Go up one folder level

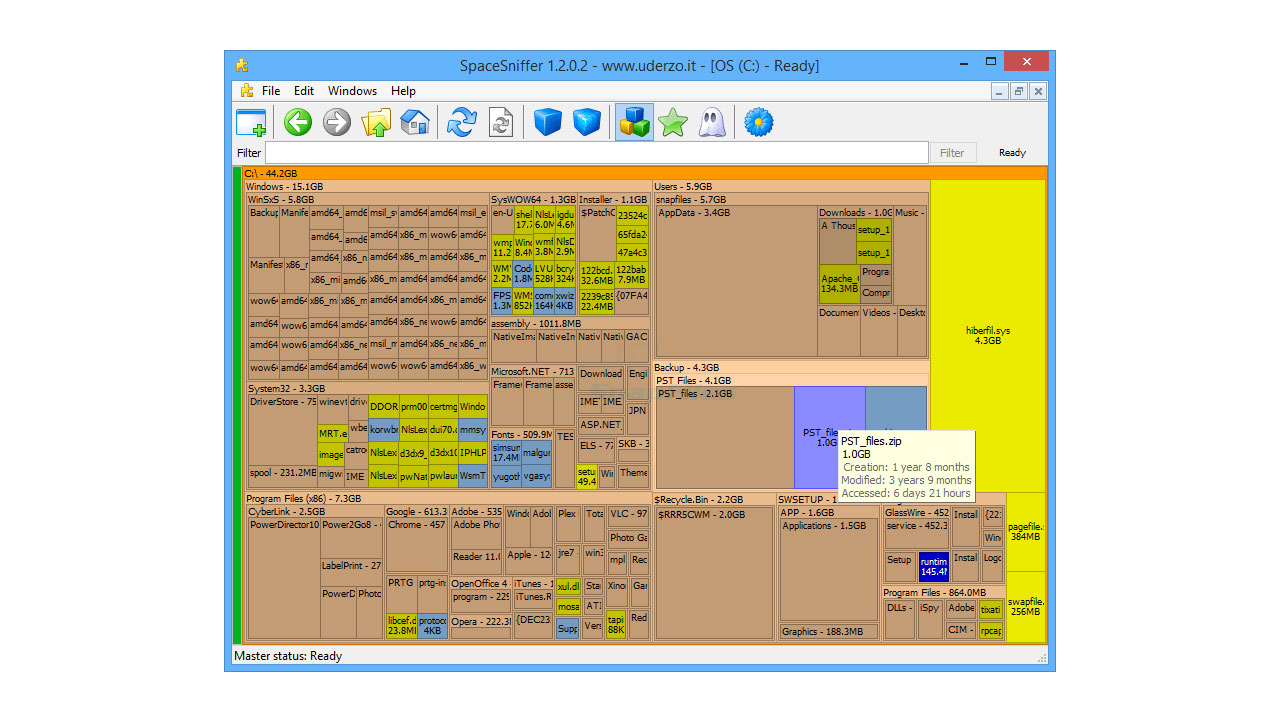pyautogui.click(x=376, y=122)
